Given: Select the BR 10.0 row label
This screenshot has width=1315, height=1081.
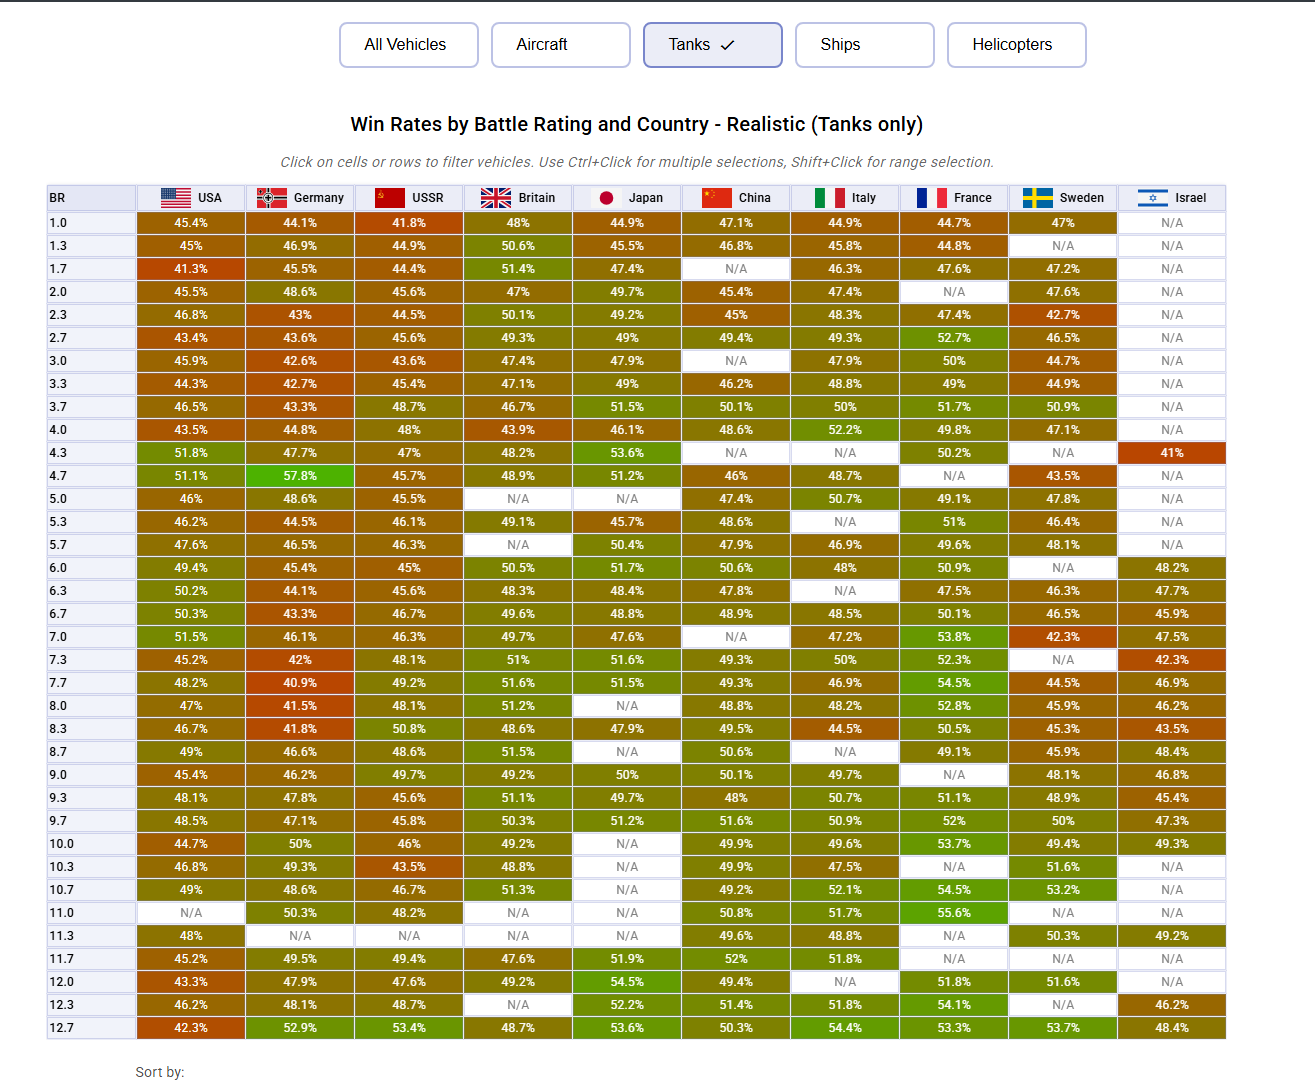Looking at the screenshot, I should 92,844.
